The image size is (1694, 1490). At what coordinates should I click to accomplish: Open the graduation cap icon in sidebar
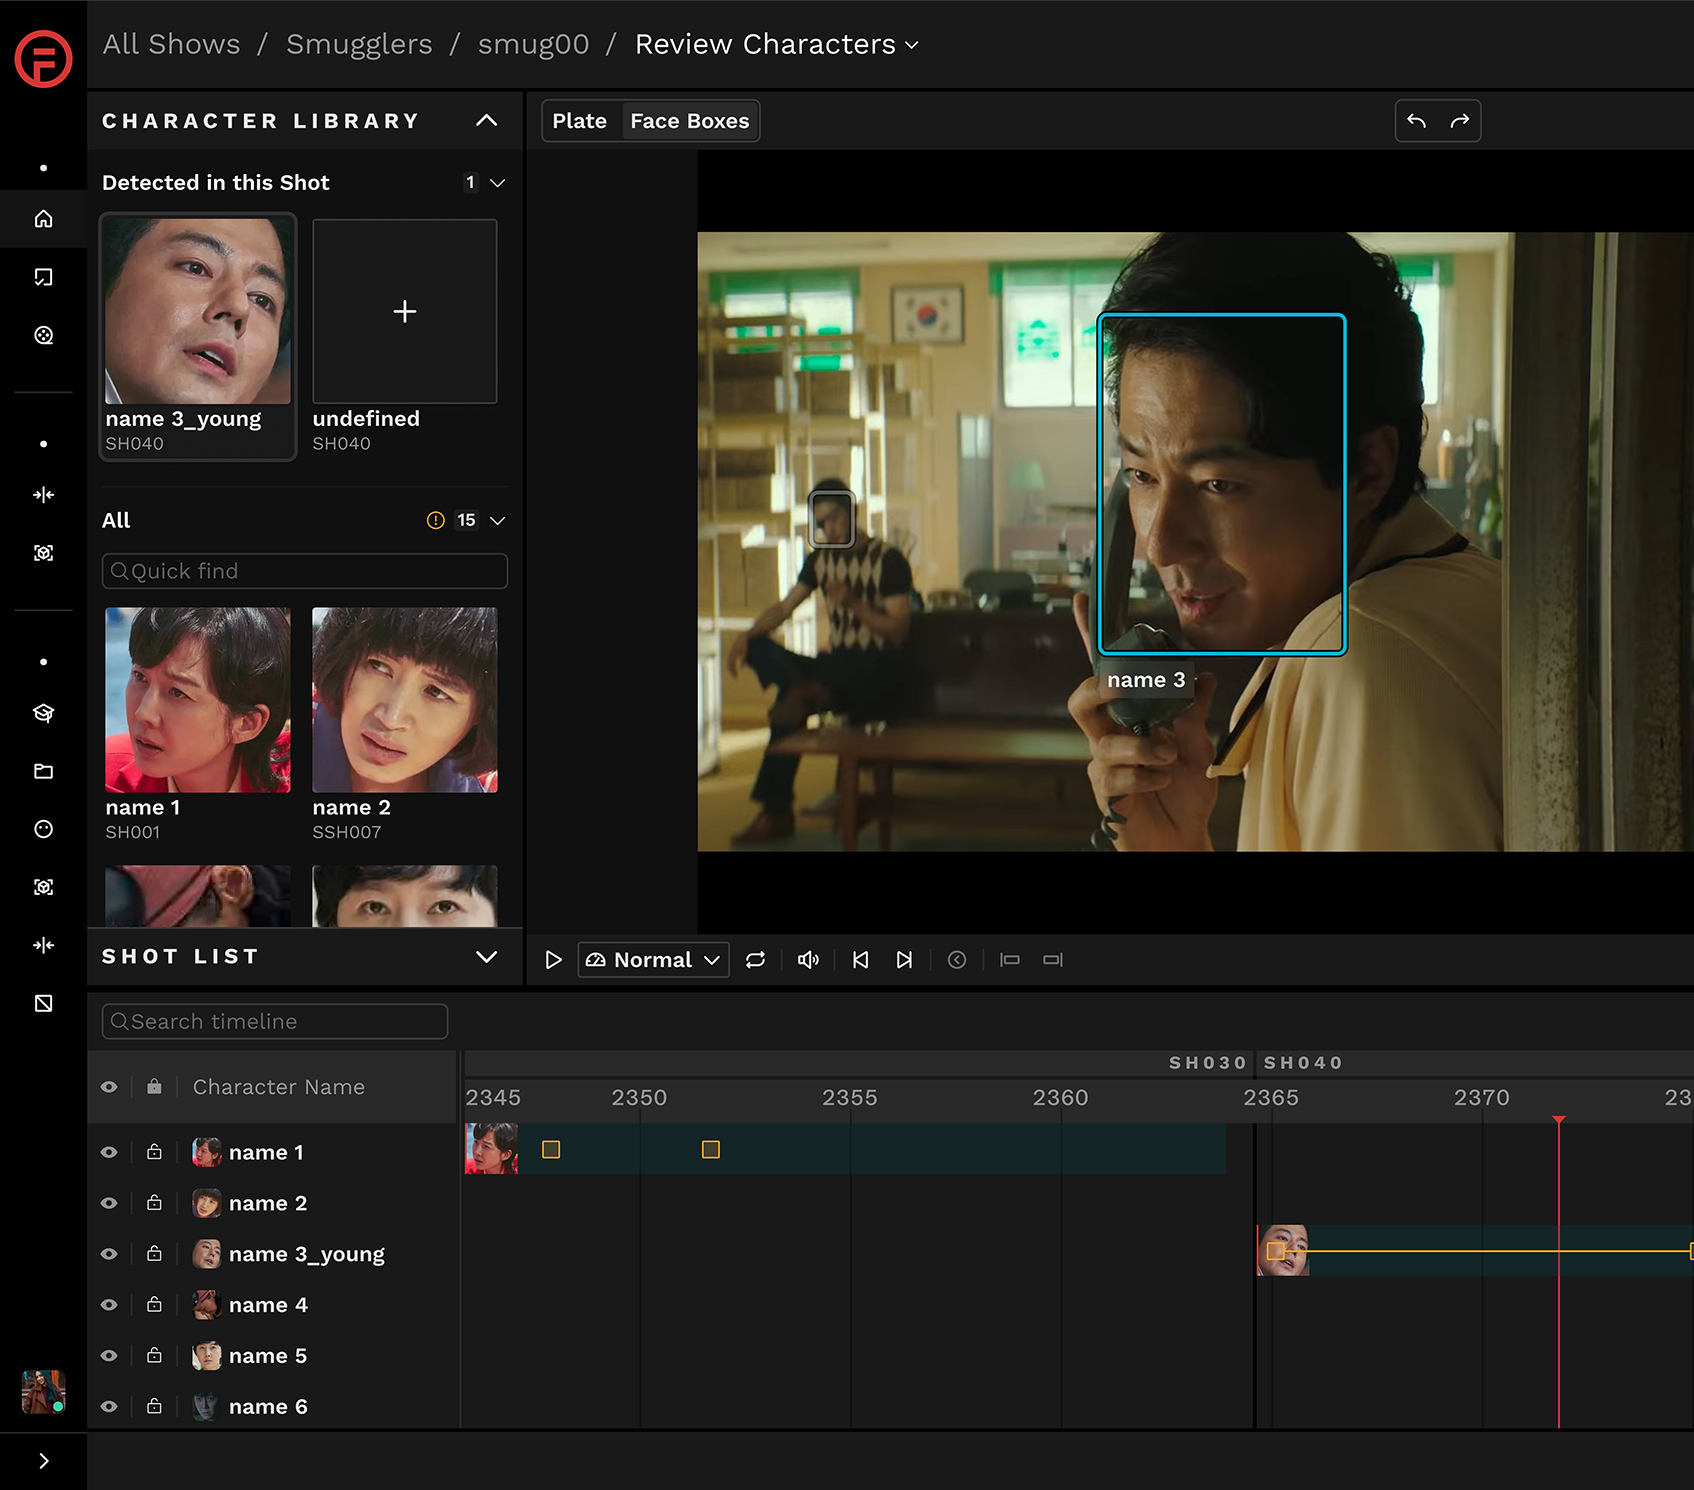click(43, 712)
